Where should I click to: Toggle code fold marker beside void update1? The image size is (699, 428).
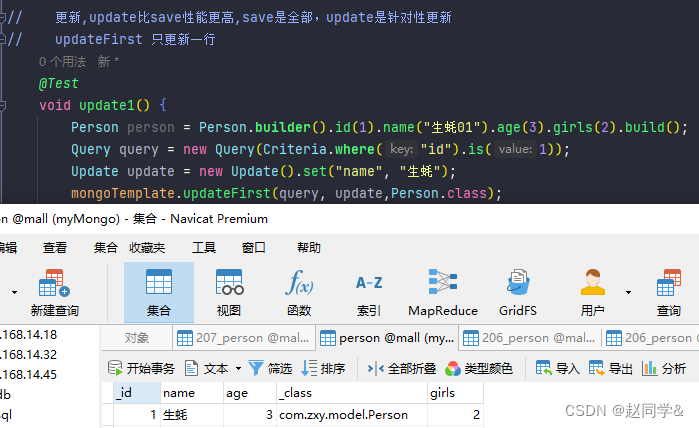3,105
